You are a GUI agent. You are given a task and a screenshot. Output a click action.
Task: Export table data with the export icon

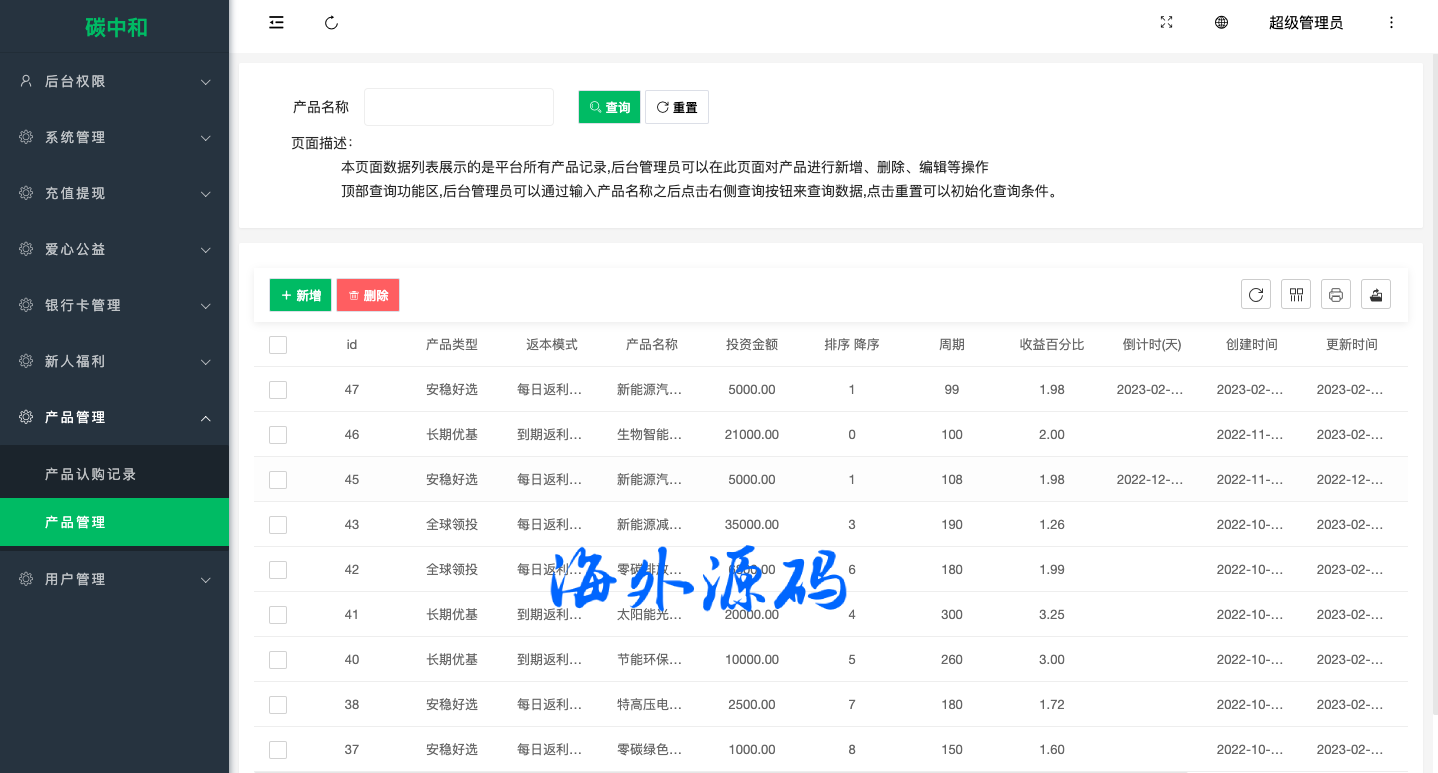click(x=1376, y=295)
